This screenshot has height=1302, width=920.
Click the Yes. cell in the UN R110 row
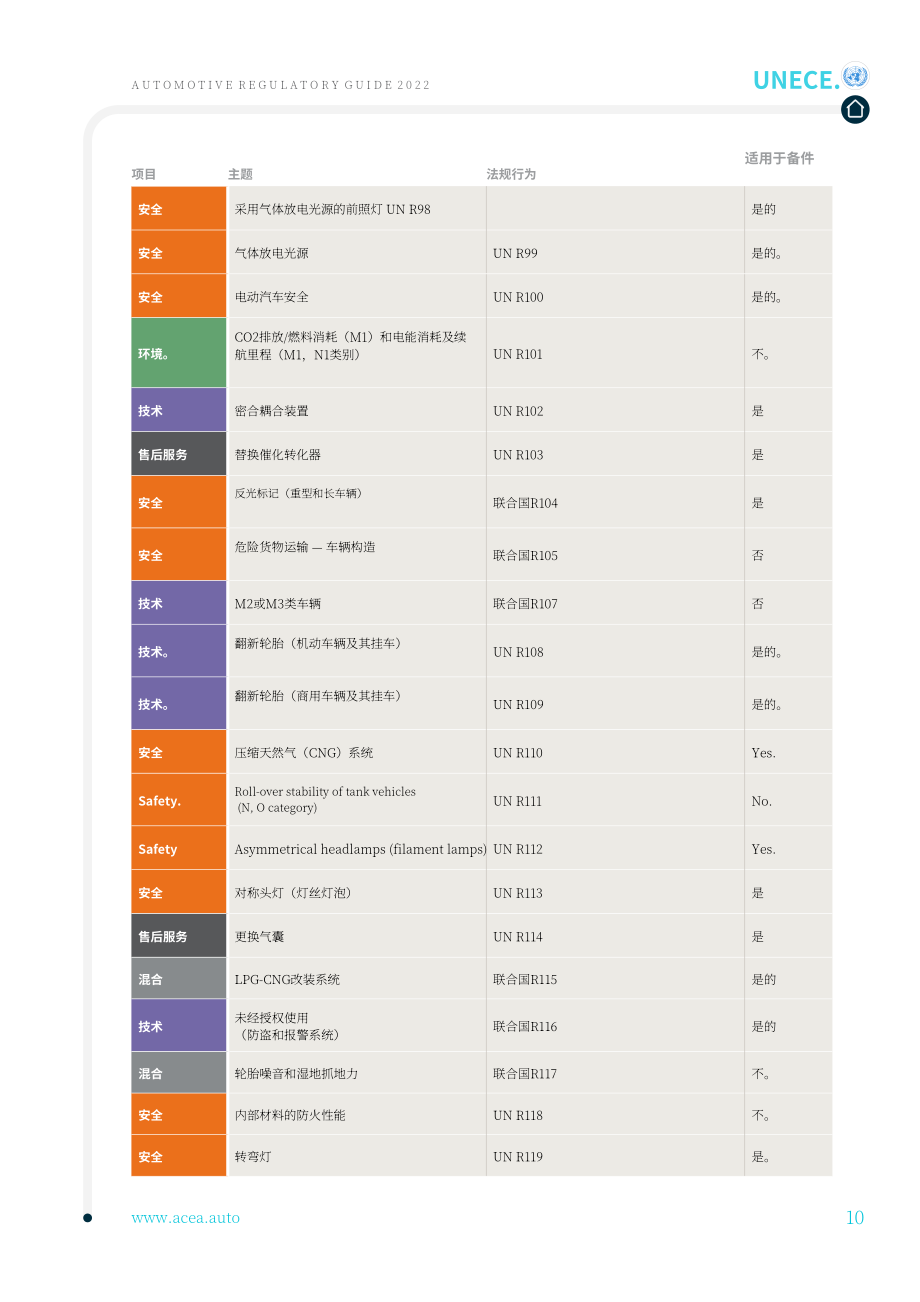pos(788,752)
